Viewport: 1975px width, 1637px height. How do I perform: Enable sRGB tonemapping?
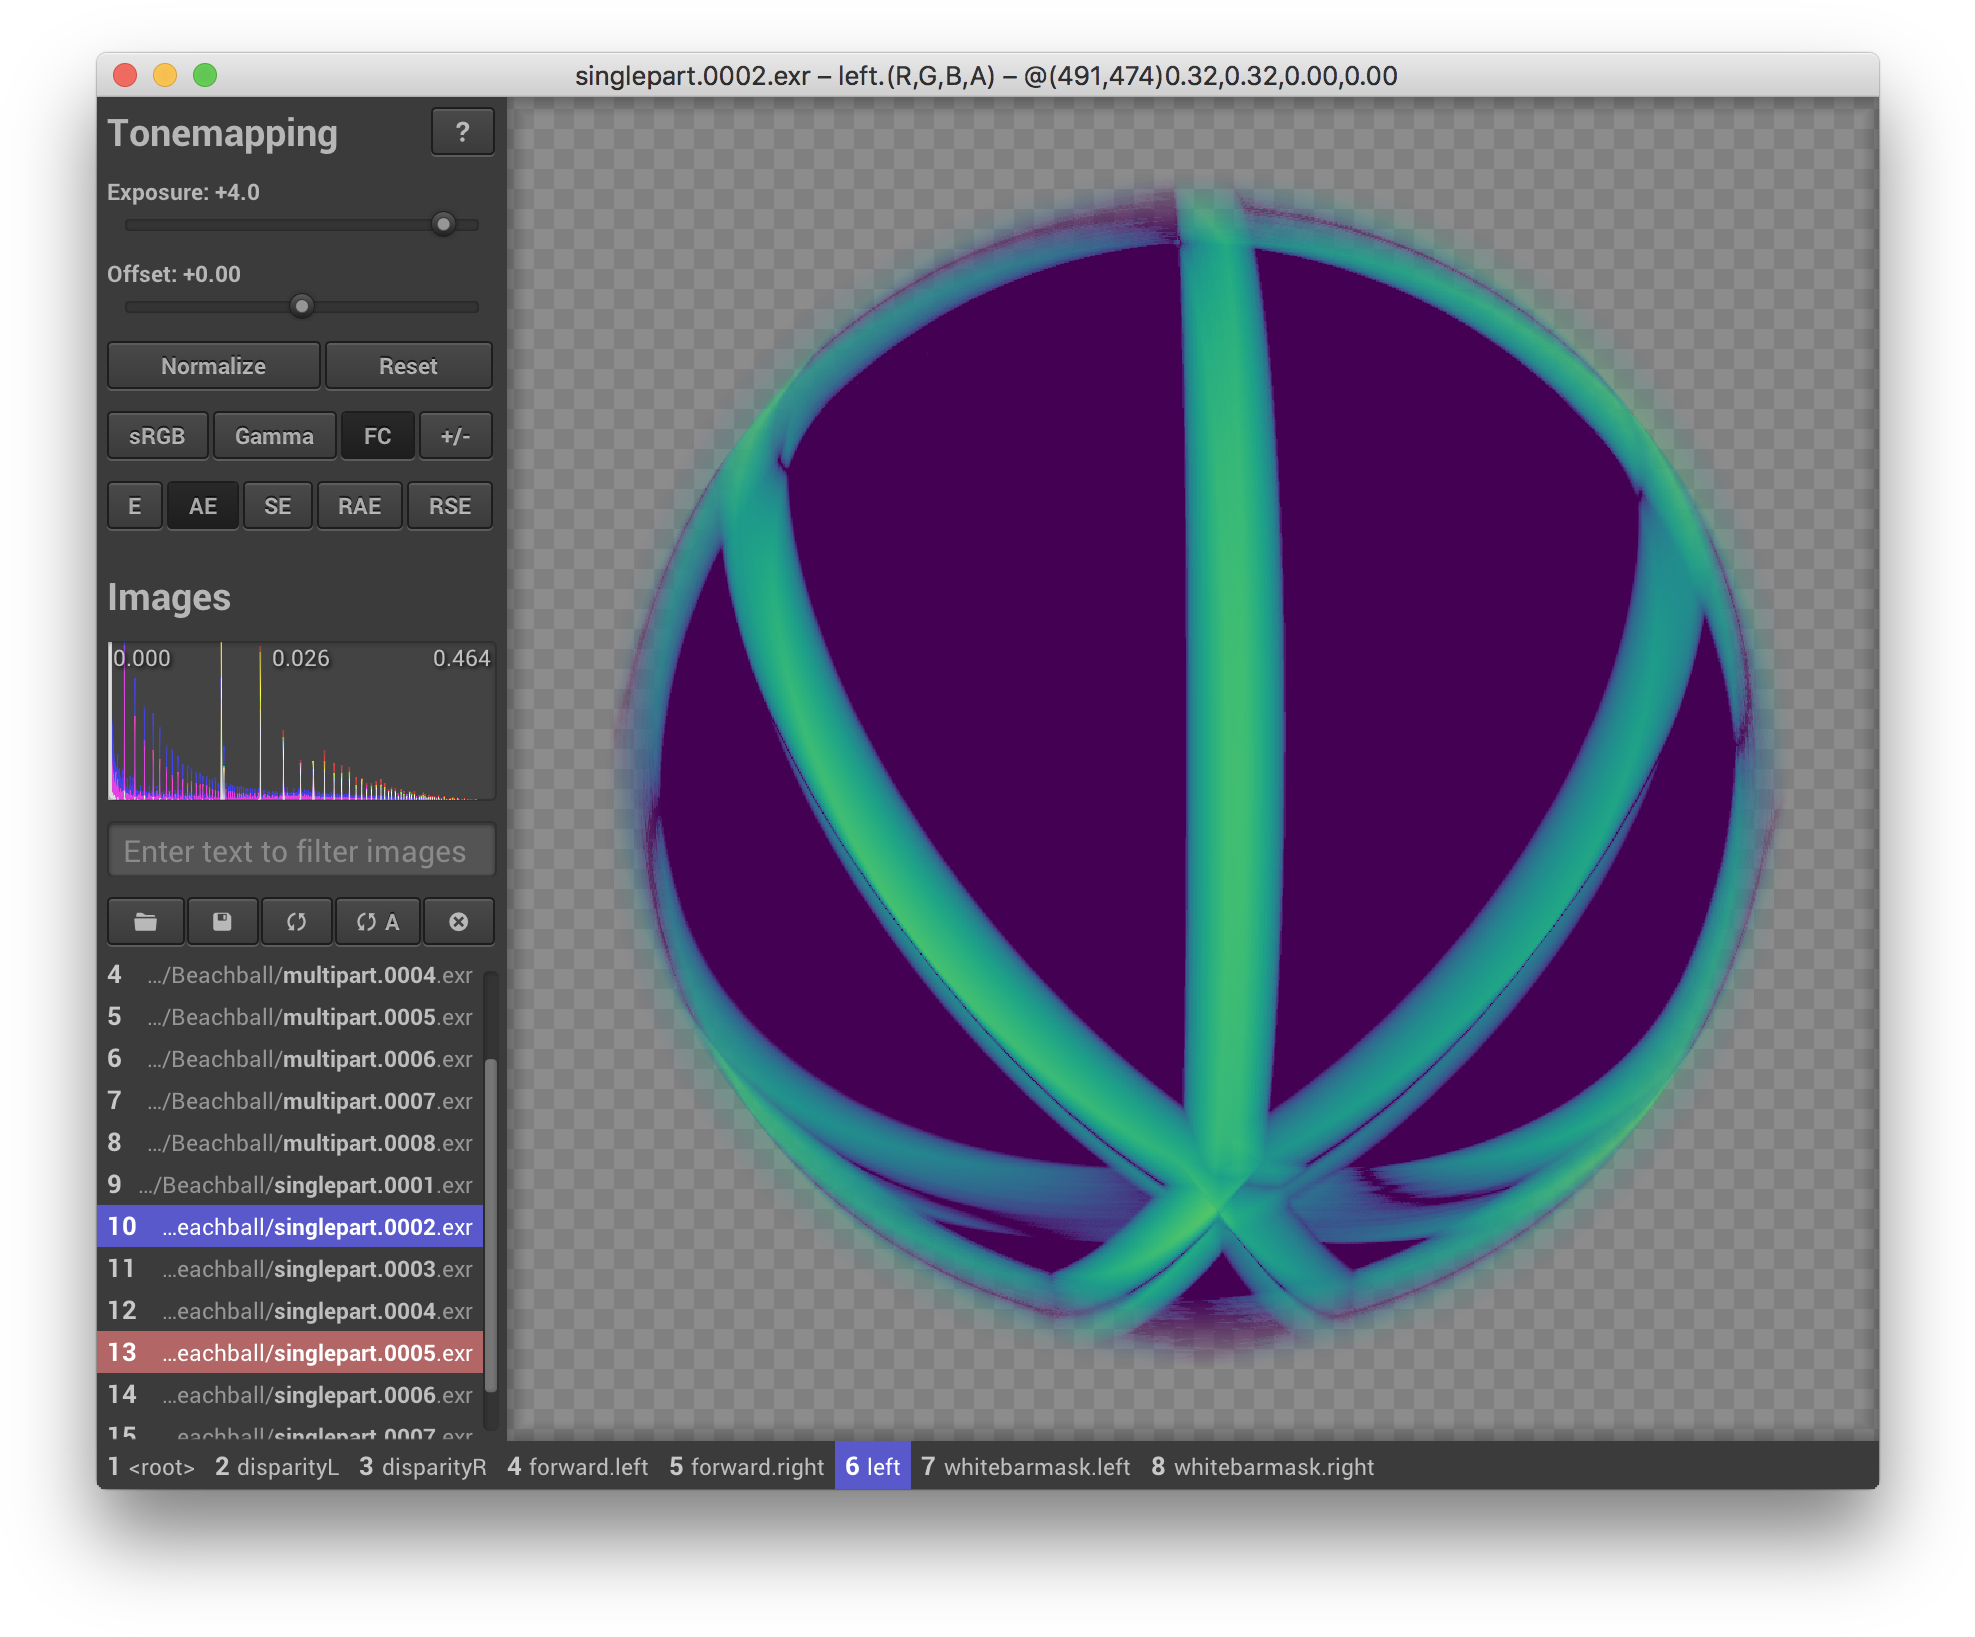pos(157,435)
